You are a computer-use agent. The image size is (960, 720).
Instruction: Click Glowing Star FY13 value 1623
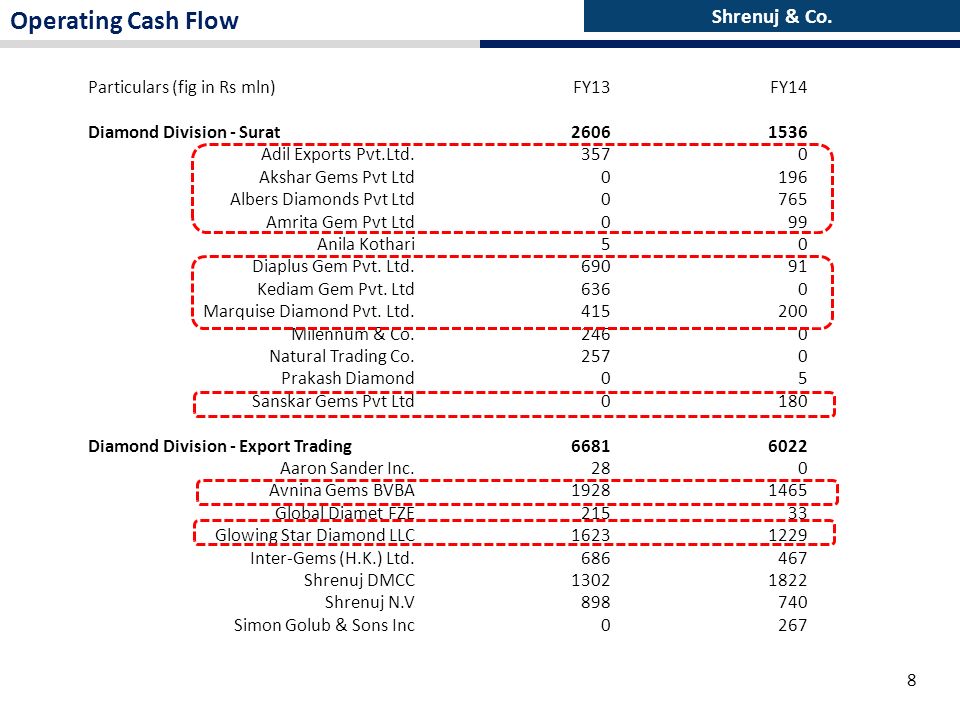[x=591, y=535]
